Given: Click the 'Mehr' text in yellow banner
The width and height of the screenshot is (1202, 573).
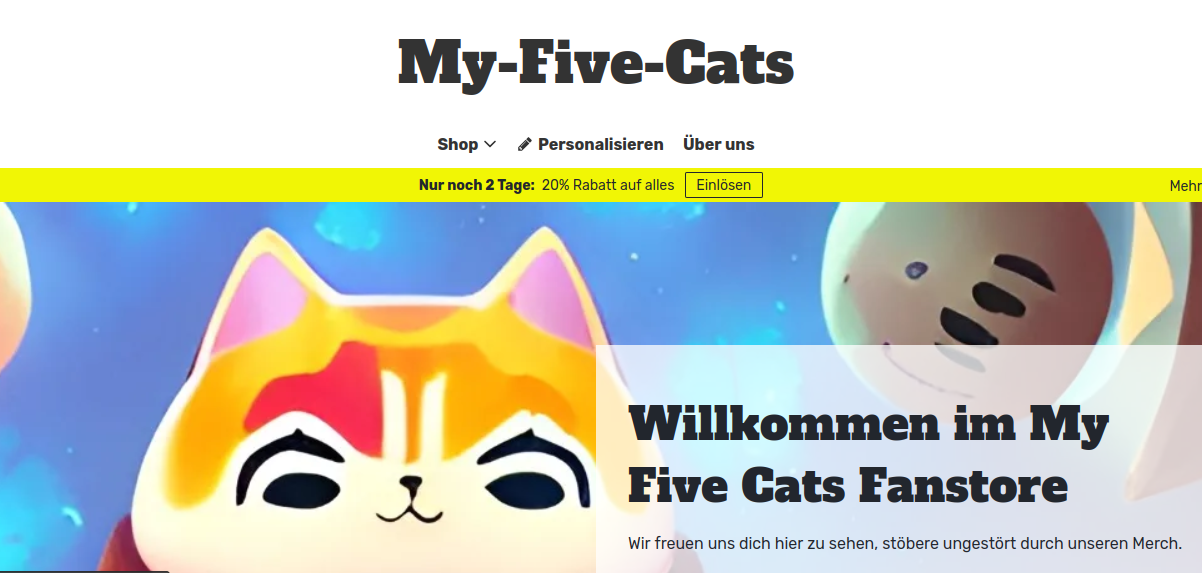Looking at the screenshot, I should 1185,186.
